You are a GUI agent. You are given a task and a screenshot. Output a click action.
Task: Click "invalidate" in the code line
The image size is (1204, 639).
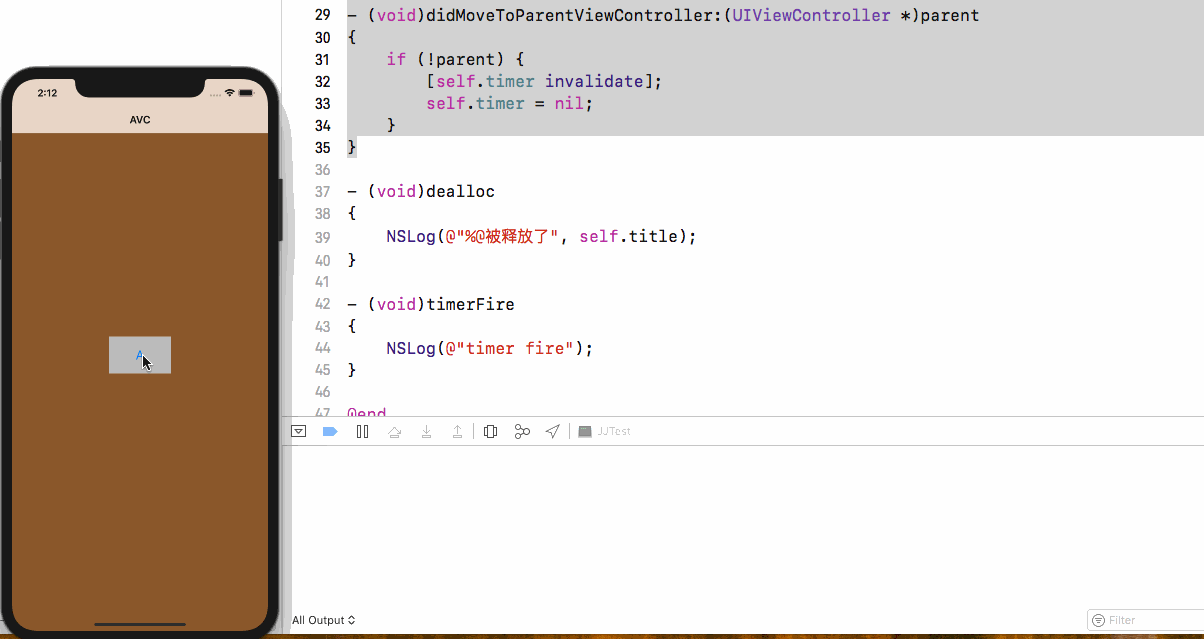click(594, 81)
